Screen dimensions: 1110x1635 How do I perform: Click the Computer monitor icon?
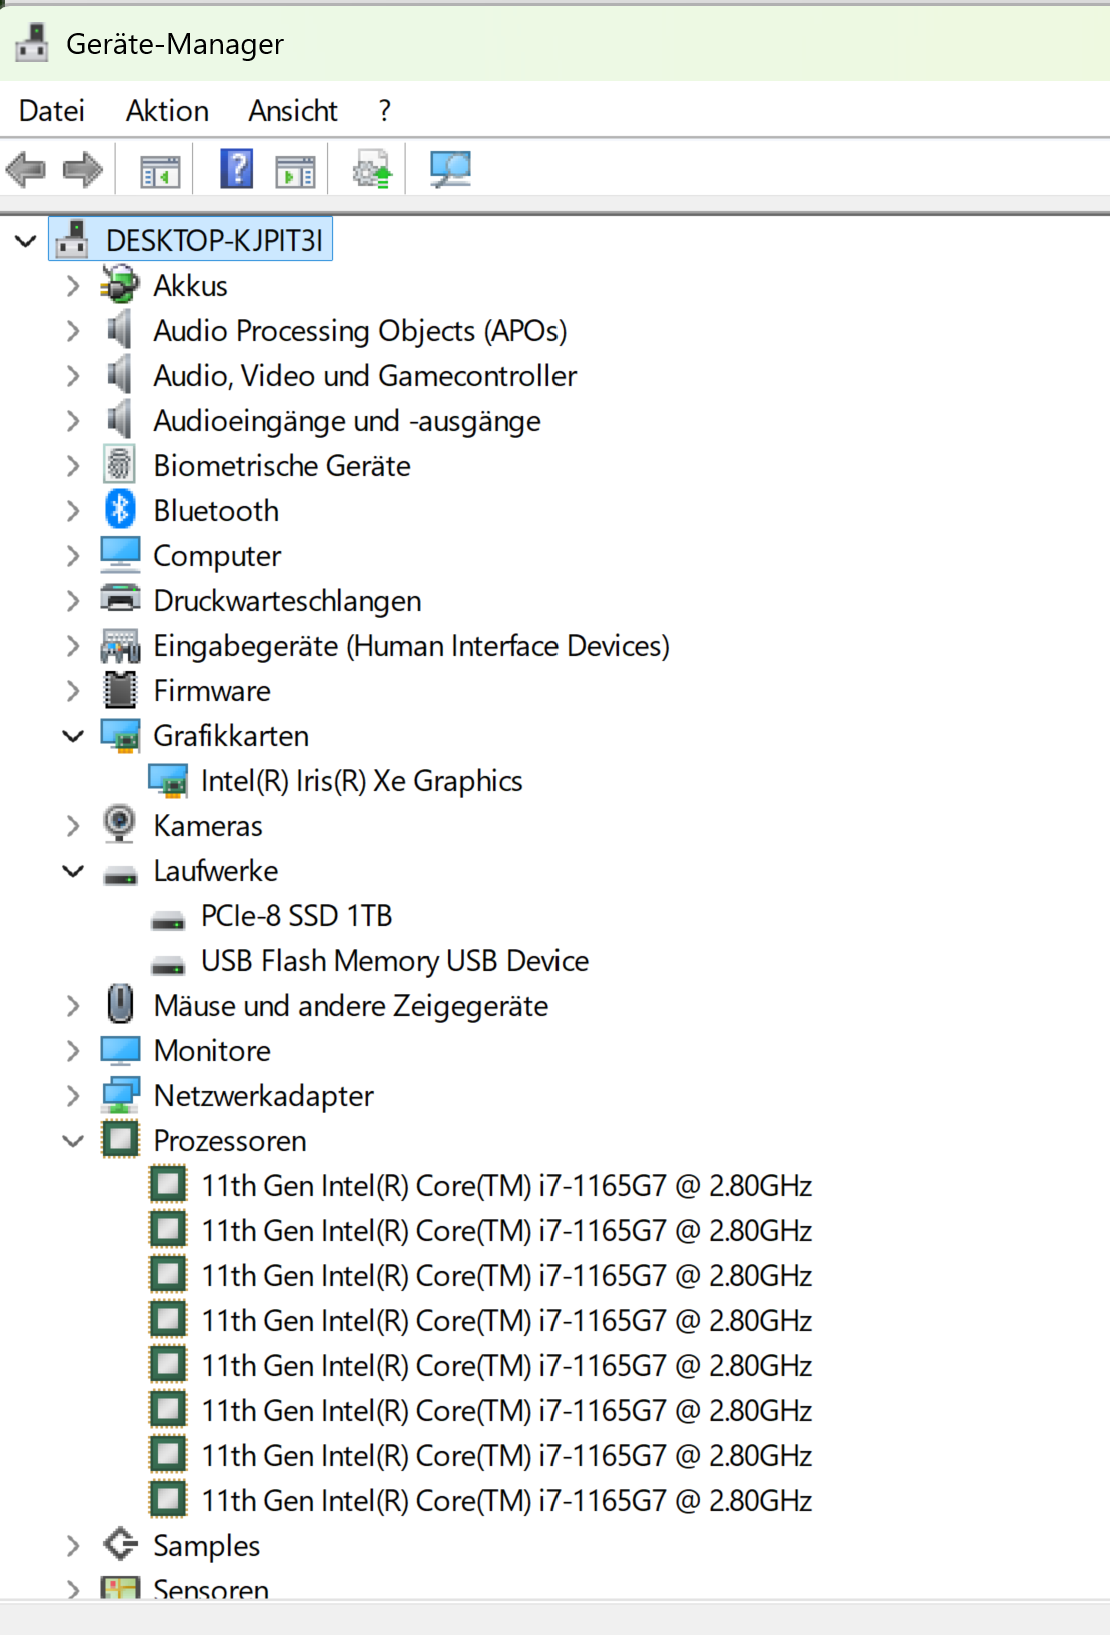click(120, 555)
